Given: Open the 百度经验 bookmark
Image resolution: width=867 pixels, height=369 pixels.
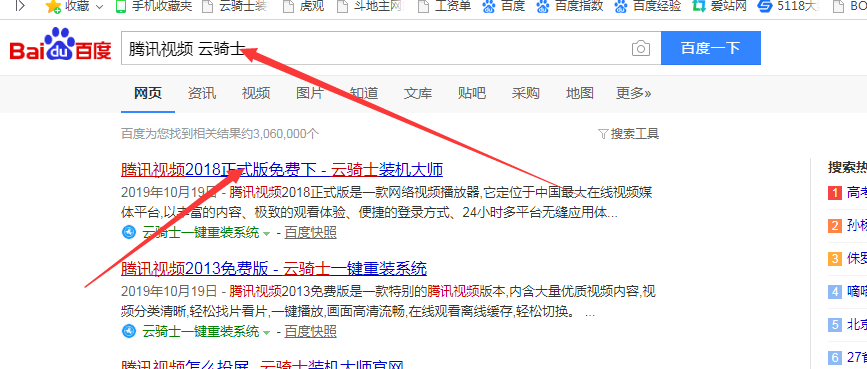Looking at the screenshot, I should 647,7.
